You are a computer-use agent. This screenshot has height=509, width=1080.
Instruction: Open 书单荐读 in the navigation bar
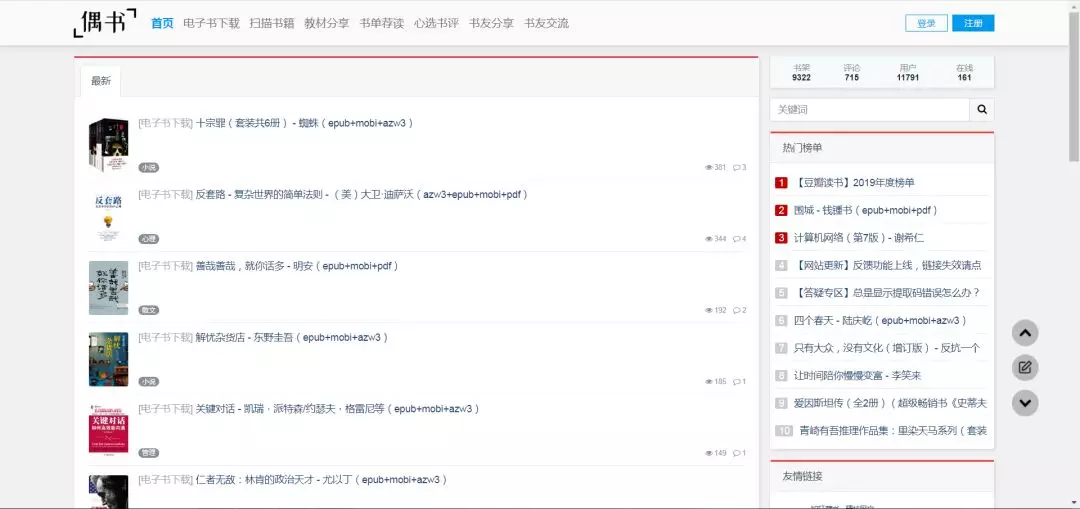click(382, 23)
